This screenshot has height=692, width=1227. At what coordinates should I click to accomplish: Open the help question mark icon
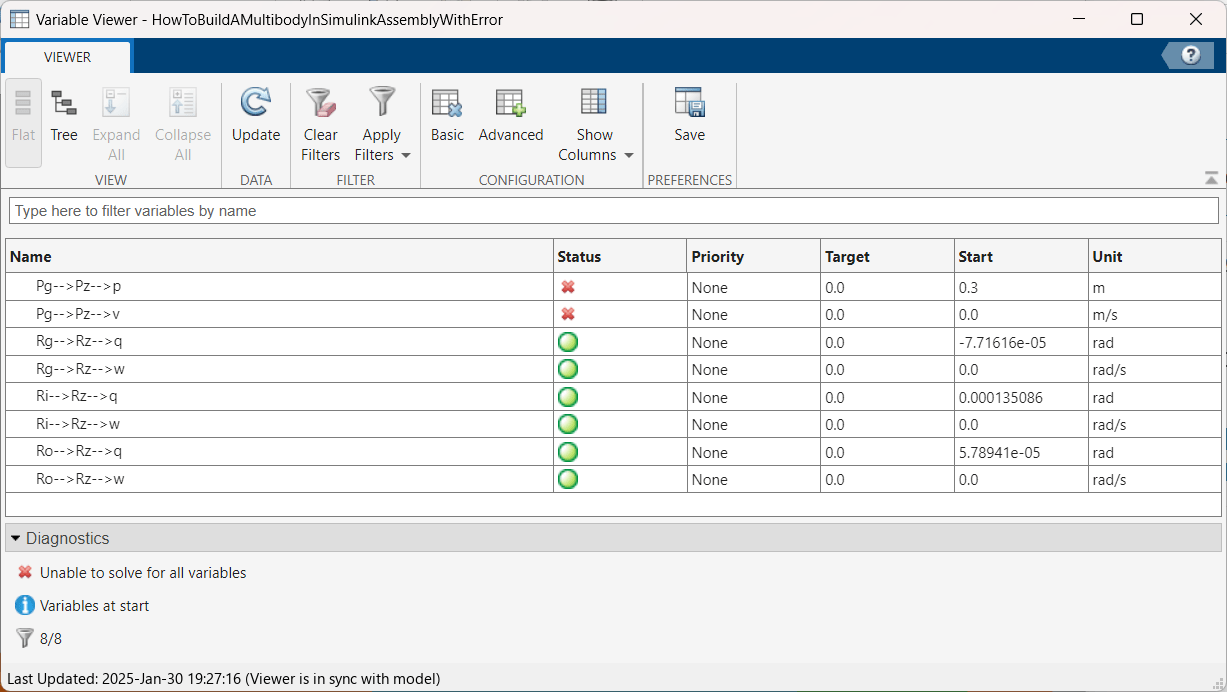[1191, 56]
